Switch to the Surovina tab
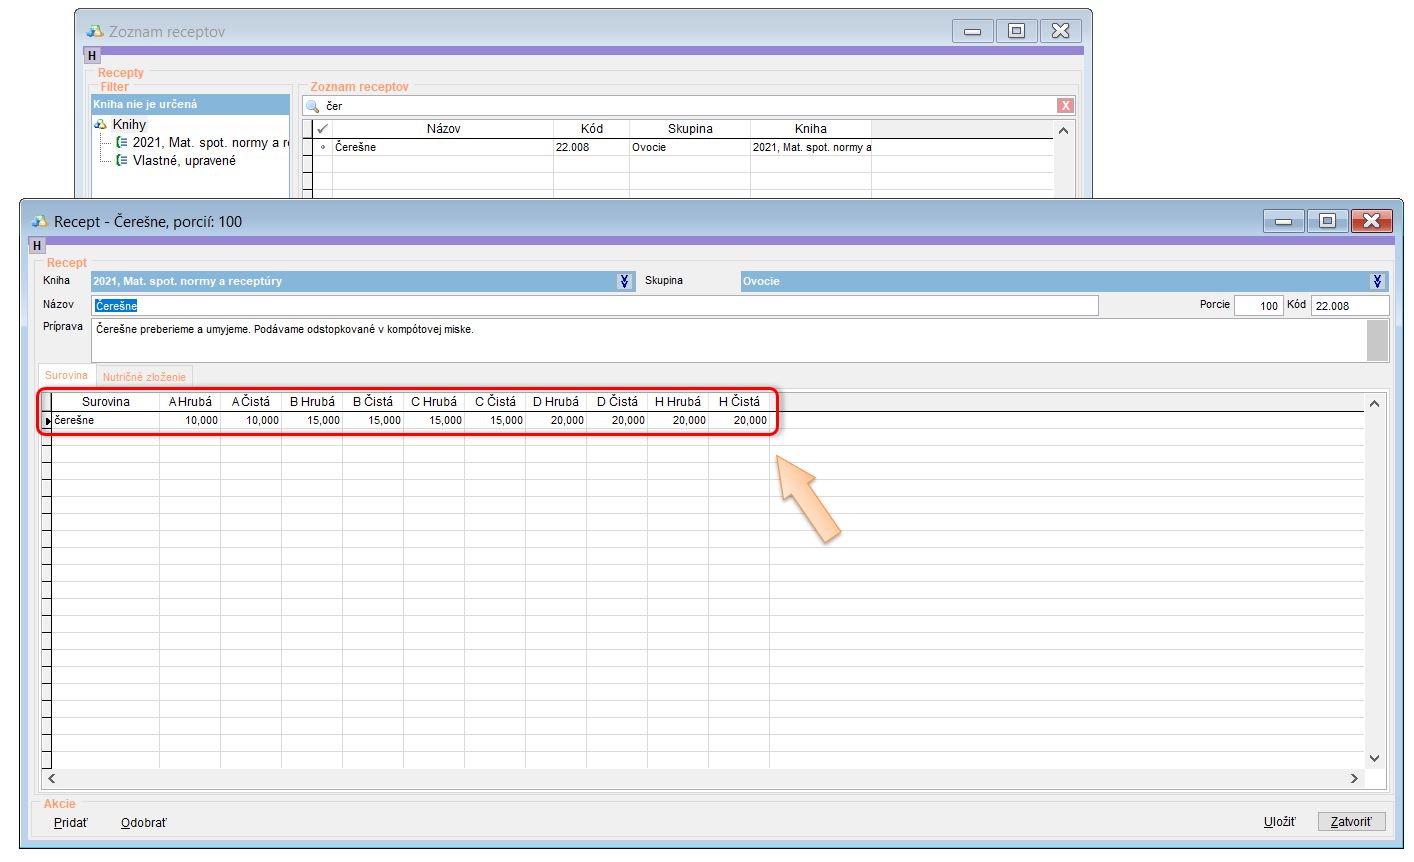1414x862 pixels. click(66, 376)
